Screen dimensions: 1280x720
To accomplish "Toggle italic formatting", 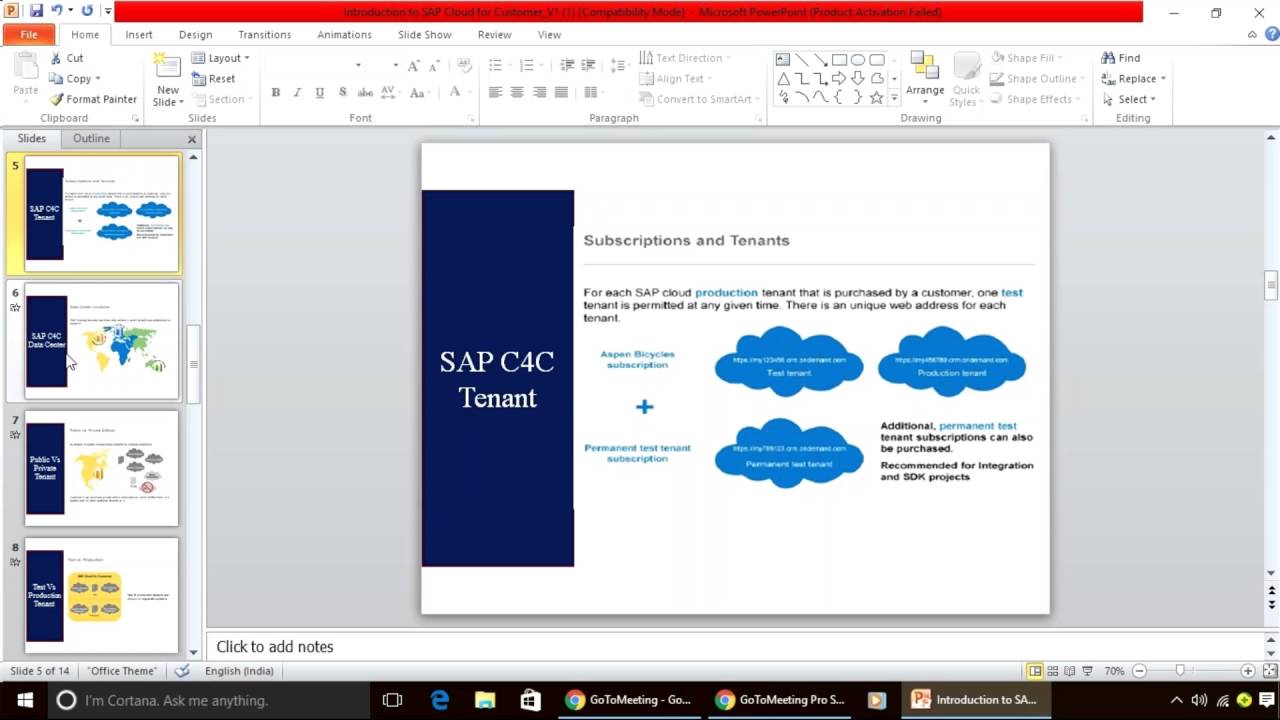I will (x=297, y=92).
